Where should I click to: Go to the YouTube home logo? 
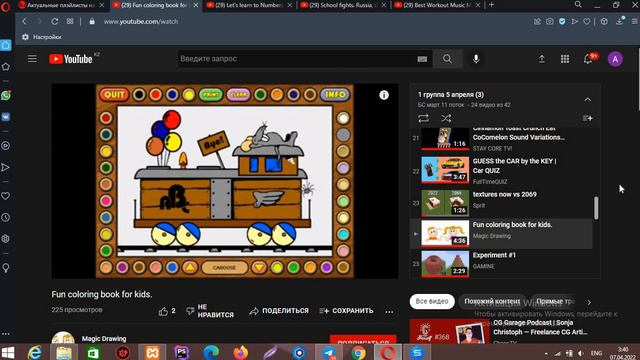pos(71,59)
